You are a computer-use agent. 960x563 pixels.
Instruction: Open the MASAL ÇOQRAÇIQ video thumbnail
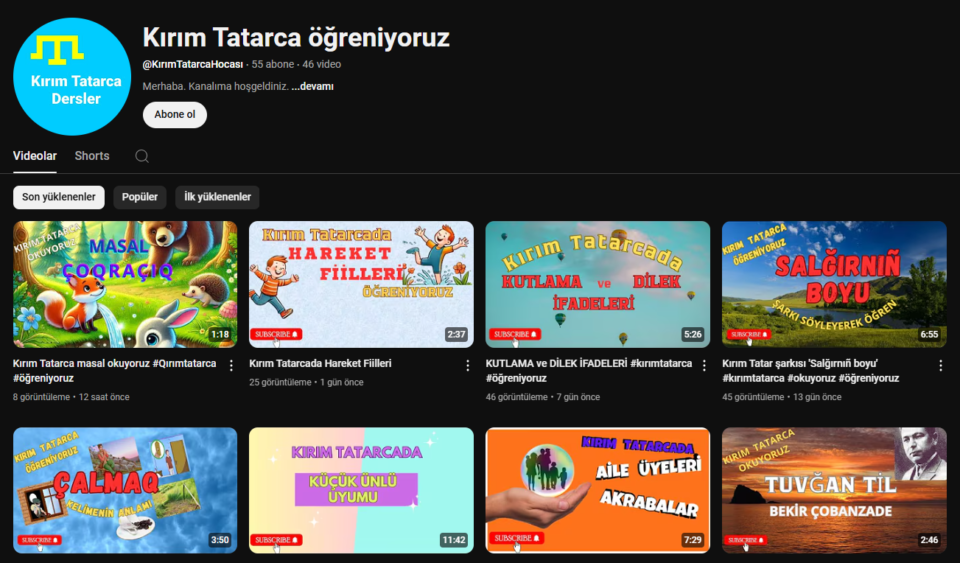pyautogui.click(x=125, y=285)
